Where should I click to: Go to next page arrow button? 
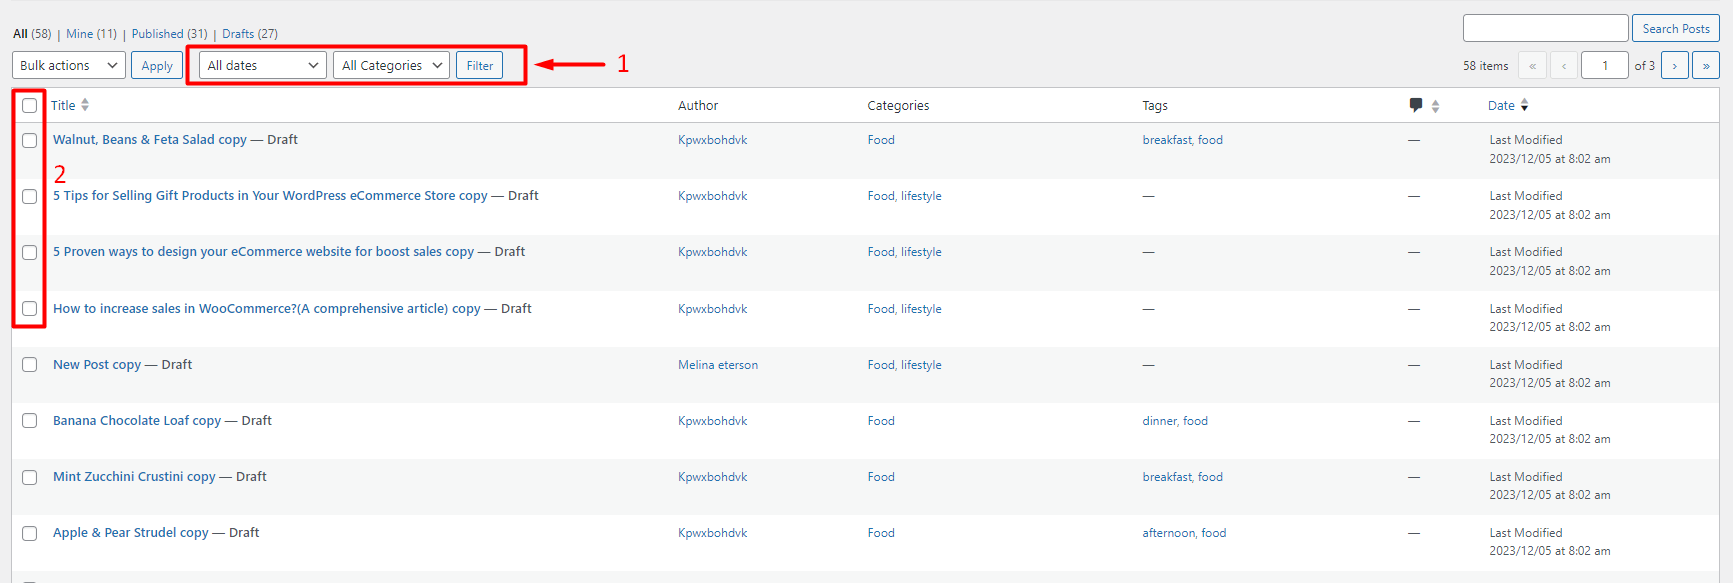(x=1674, y=66)
